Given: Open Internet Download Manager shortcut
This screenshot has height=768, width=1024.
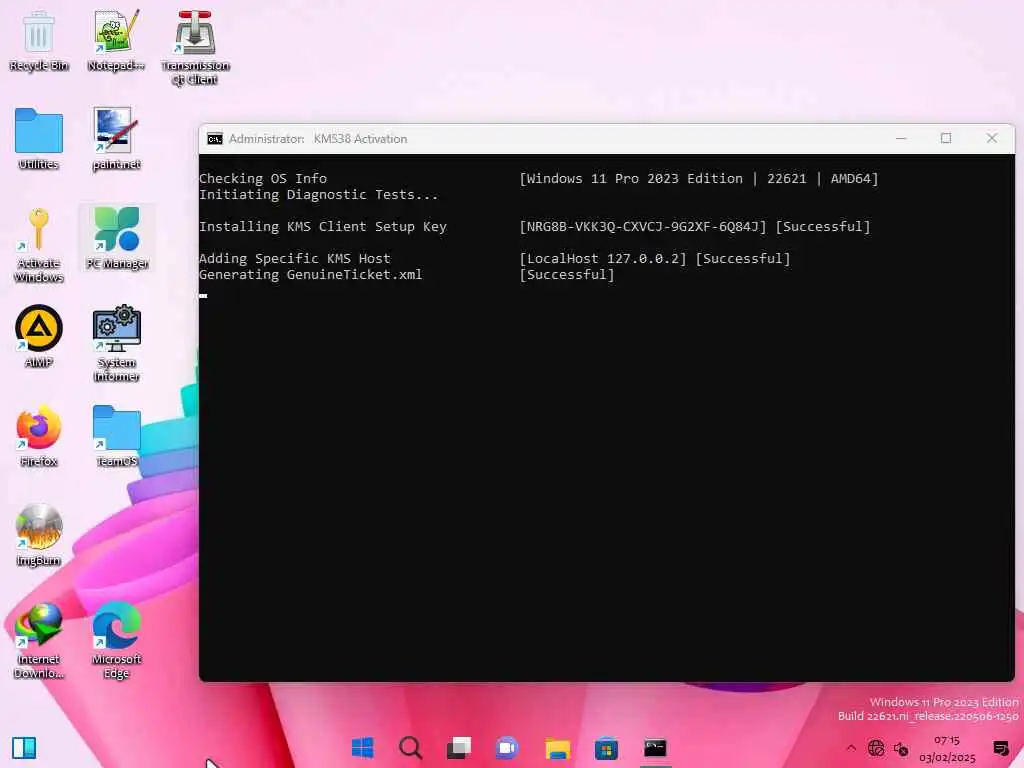Looking at the screenshot, I should coord(39,640).
